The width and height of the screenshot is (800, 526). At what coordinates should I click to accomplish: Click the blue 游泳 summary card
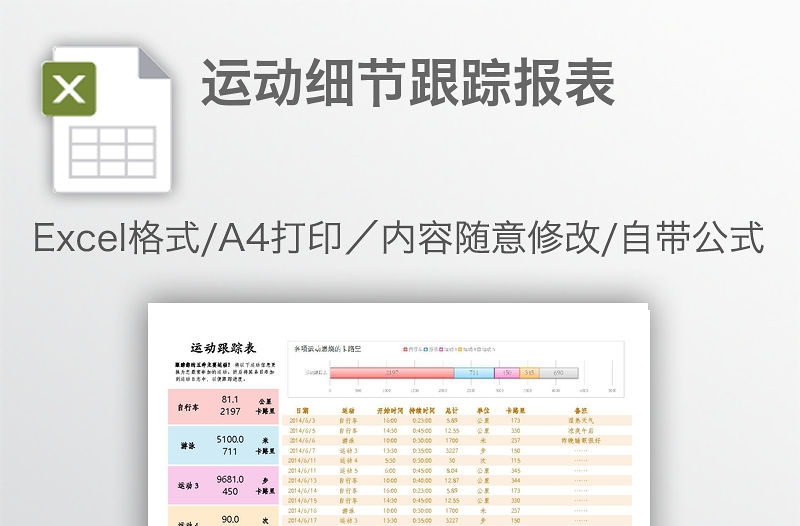(x=223, y=445)
